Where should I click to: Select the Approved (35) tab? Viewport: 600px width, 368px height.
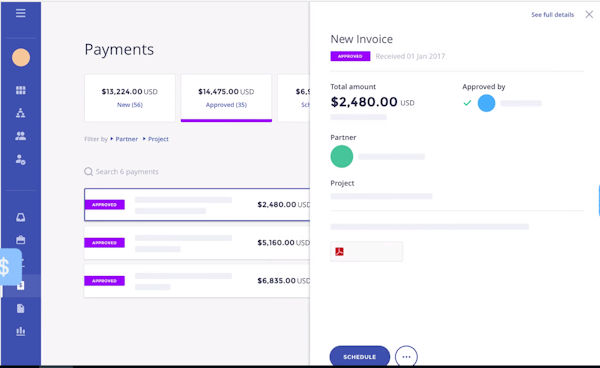pyautogui.click(x=226, y=98)
